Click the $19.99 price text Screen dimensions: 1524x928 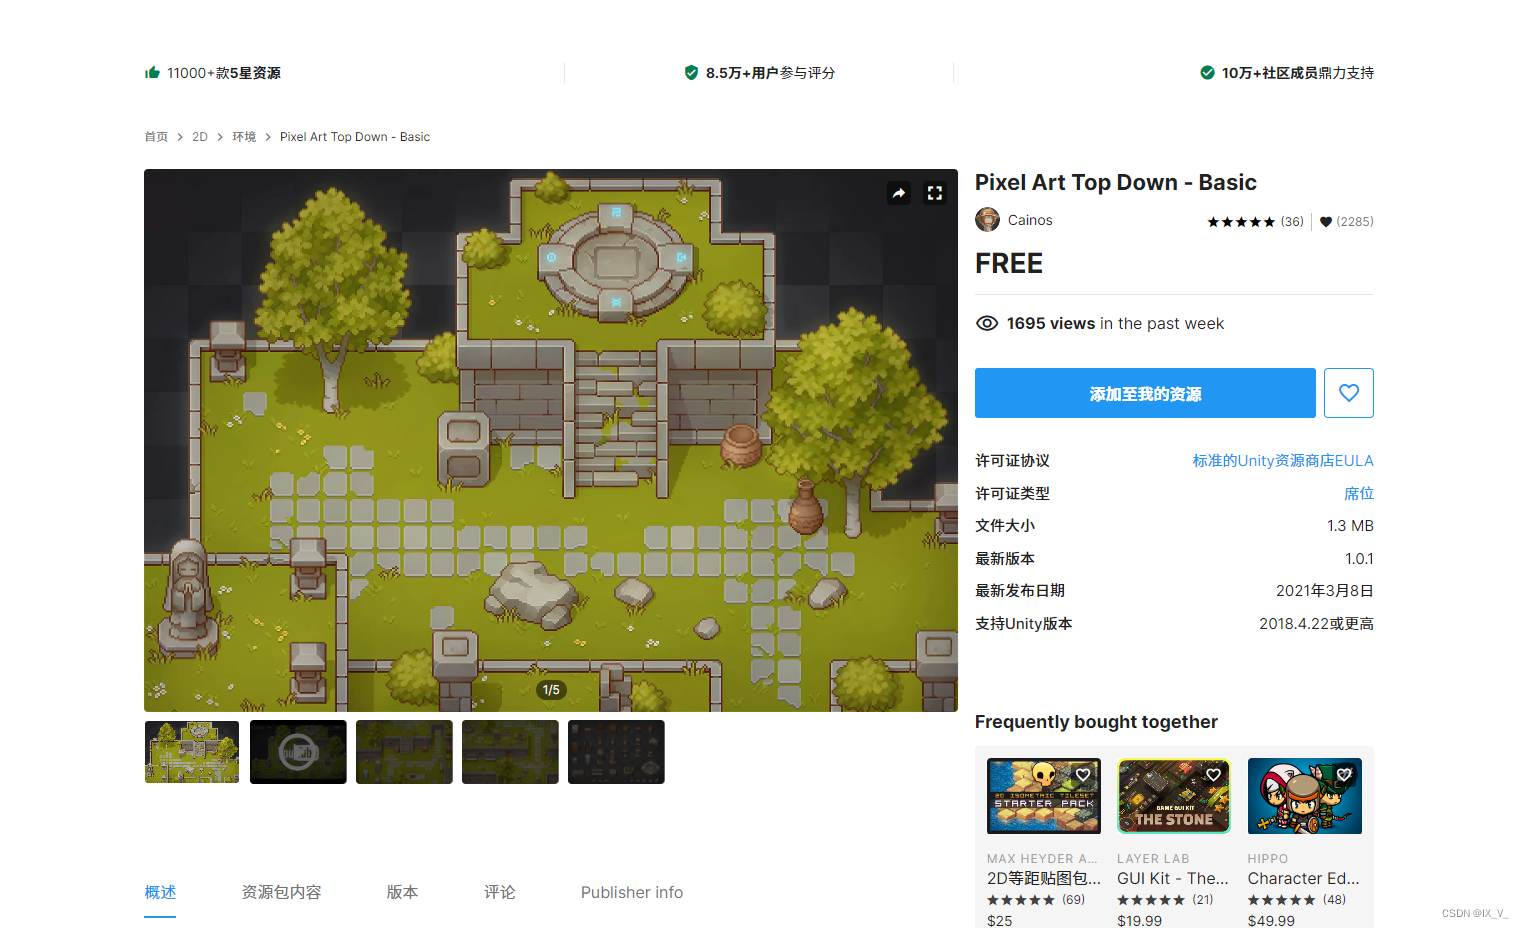pyautogui.click(x=1140, y=920)
